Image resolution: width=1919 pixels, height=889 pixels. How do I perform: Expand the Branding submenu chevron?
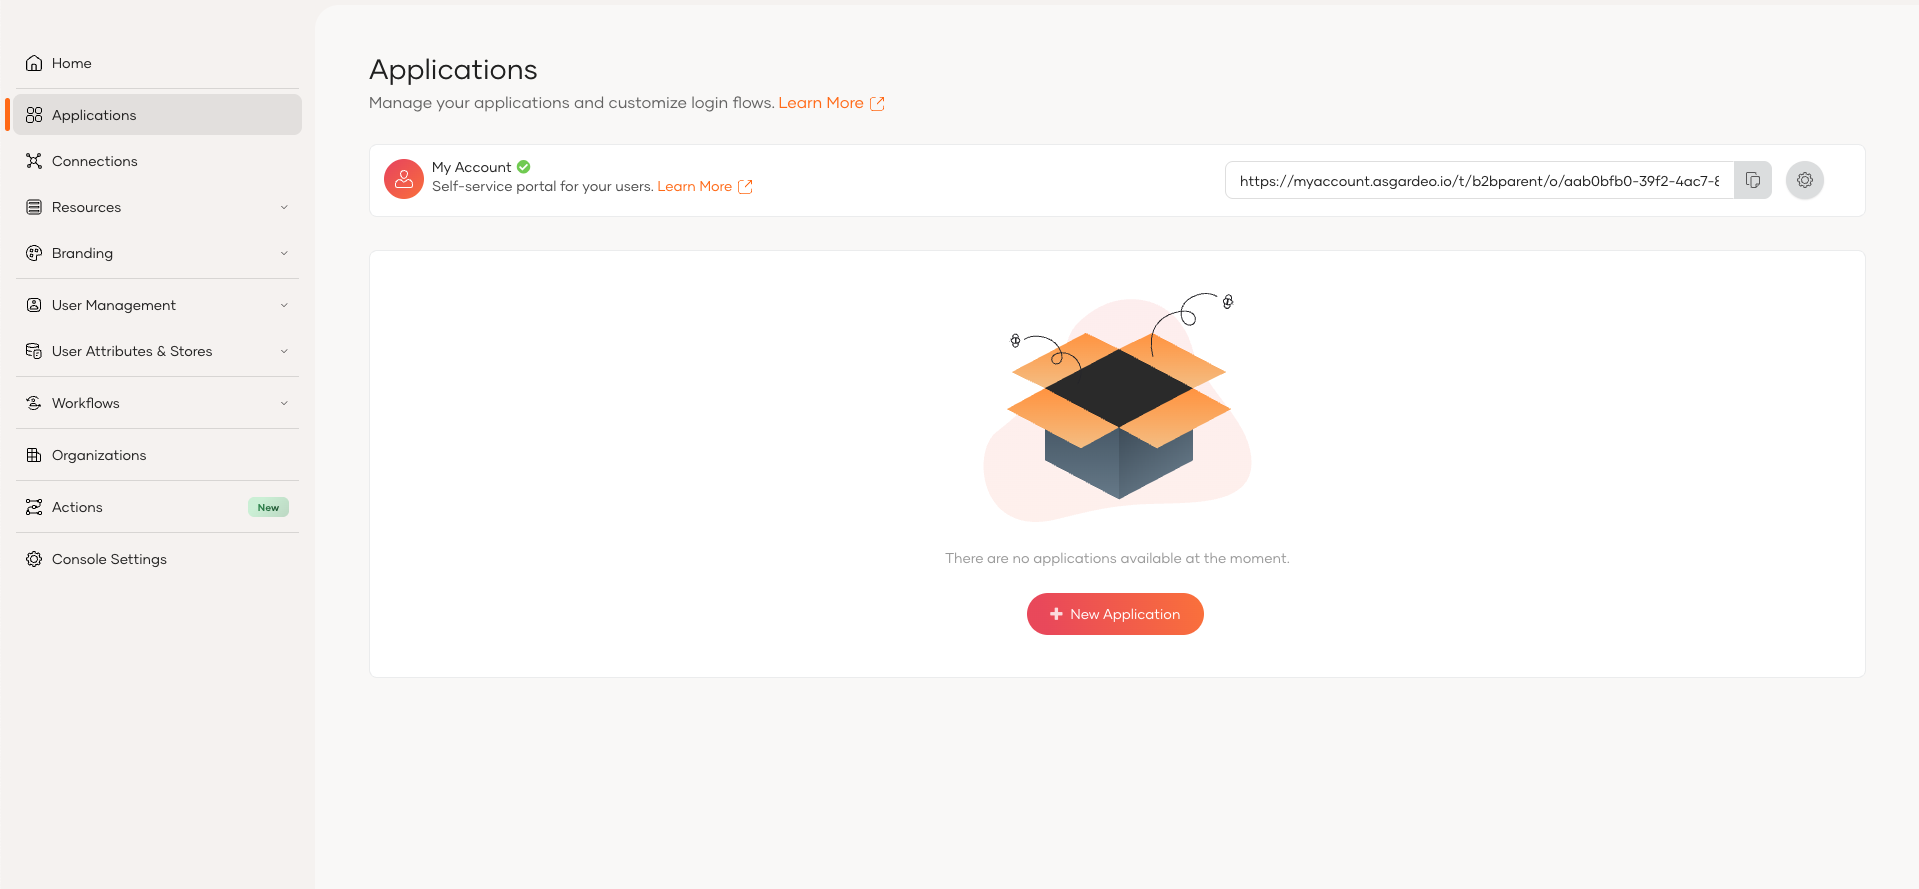tap(284, 253)
